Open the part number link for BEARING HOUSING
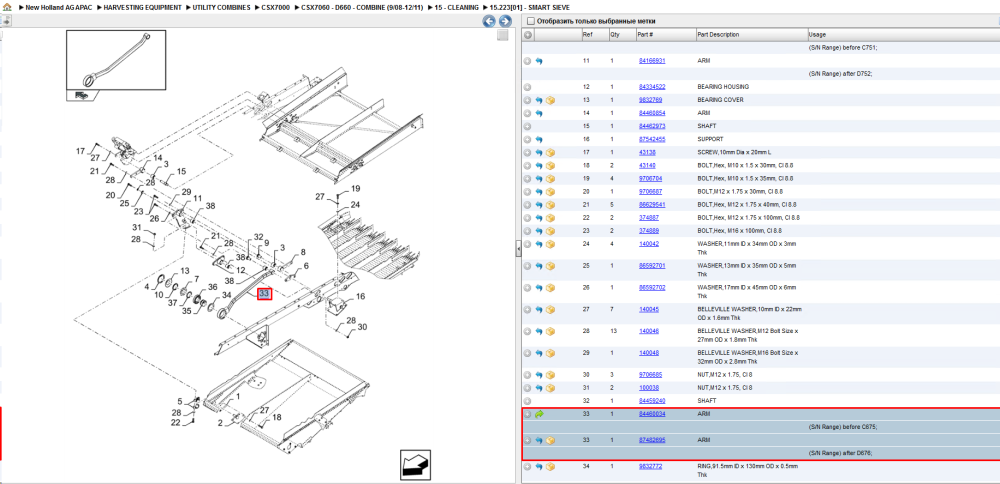The height and width of the screenshot is (484, 1000). 652,87
